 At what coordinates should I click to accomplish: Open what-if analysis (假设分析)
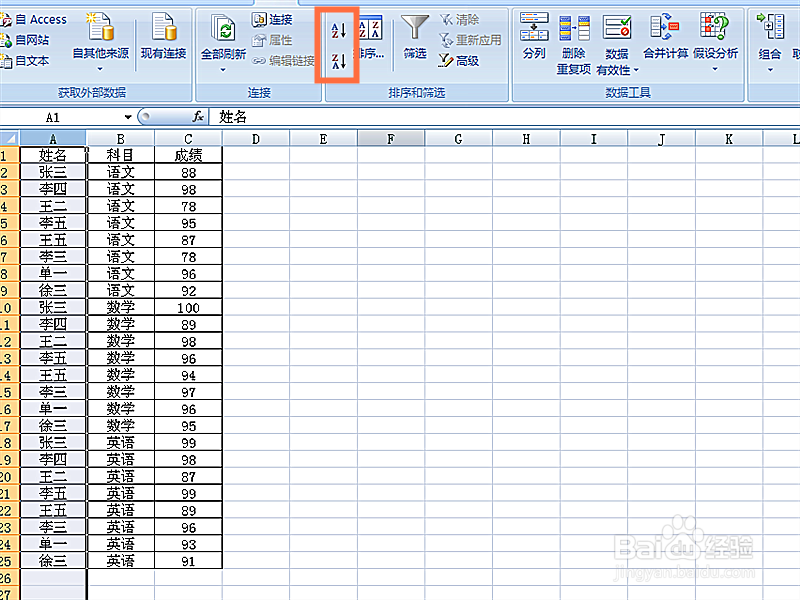click(x=715, y=36)
